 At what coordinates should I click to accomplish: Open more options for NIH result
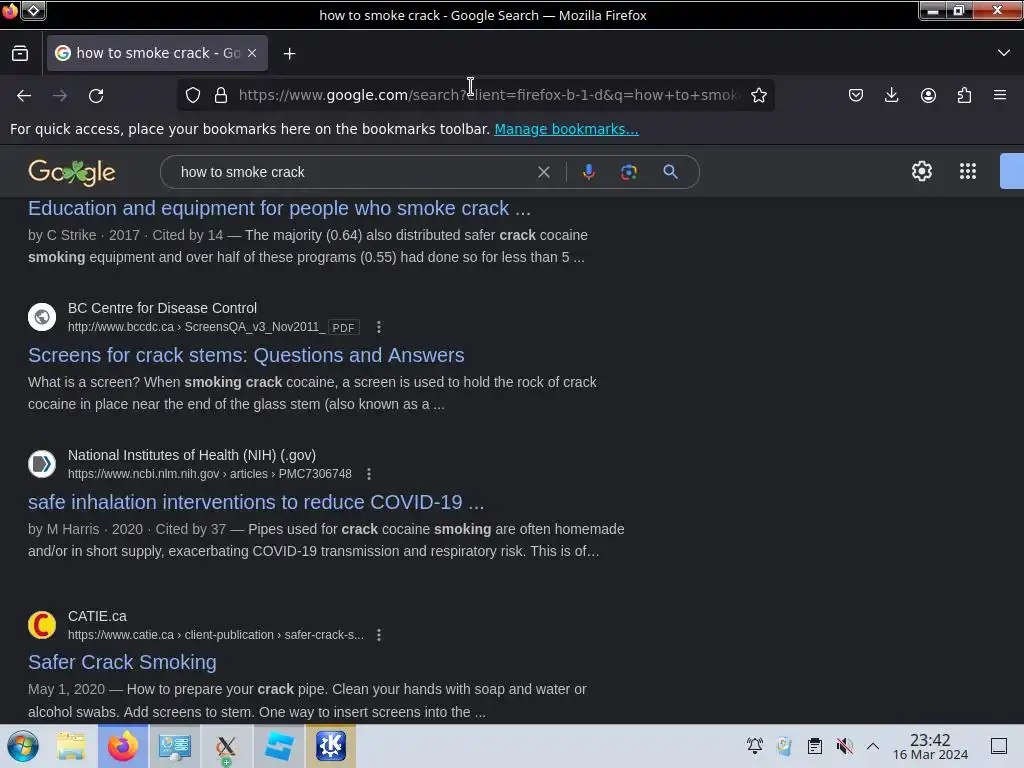click(369, 474)
